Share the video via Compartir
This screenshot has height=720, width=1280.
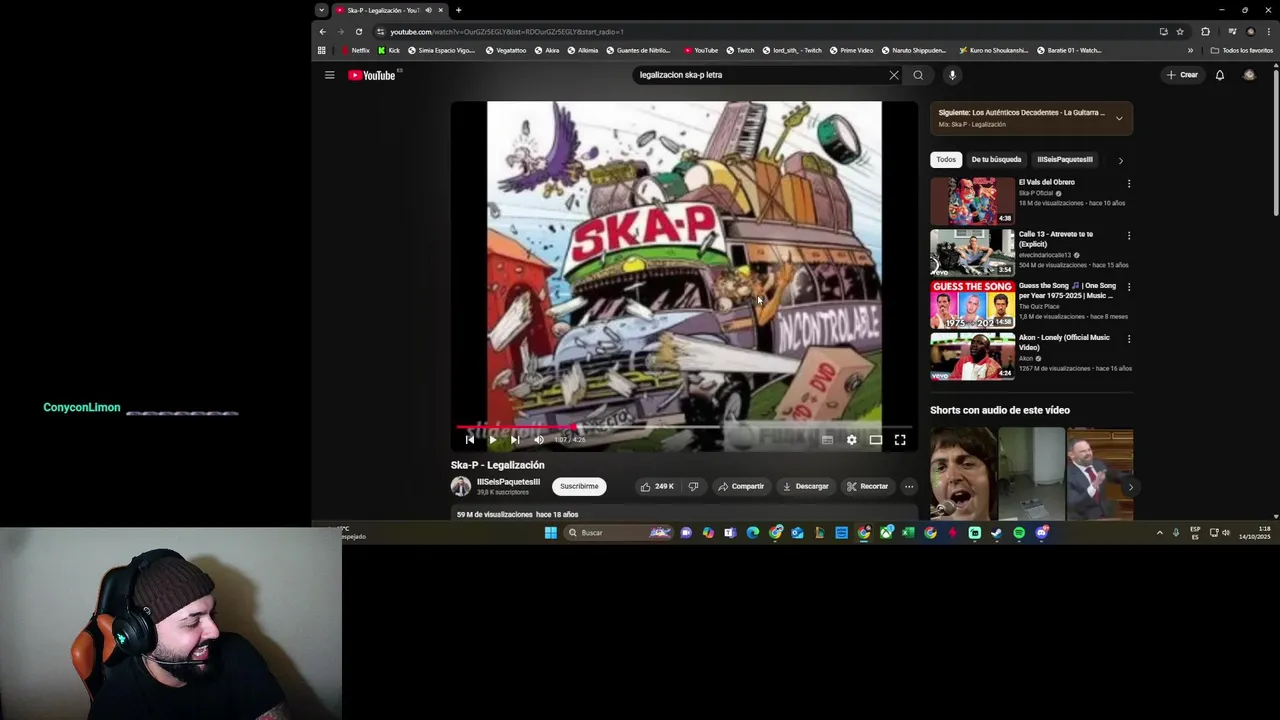point(741,487)
